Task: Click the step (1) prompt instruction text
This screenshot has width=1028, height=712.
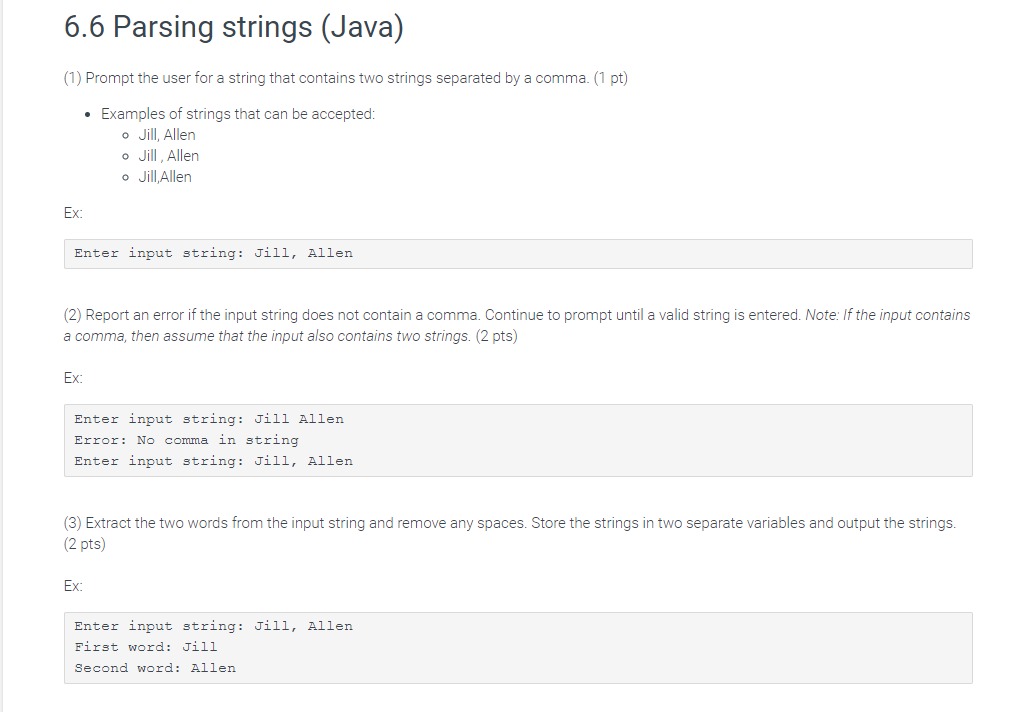Action: pos(346,78)
